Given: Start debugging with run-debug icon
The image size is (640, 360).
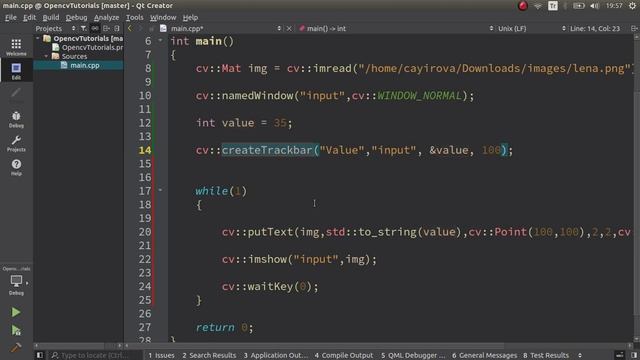Looking at the screenshot, I should point(16,330).
